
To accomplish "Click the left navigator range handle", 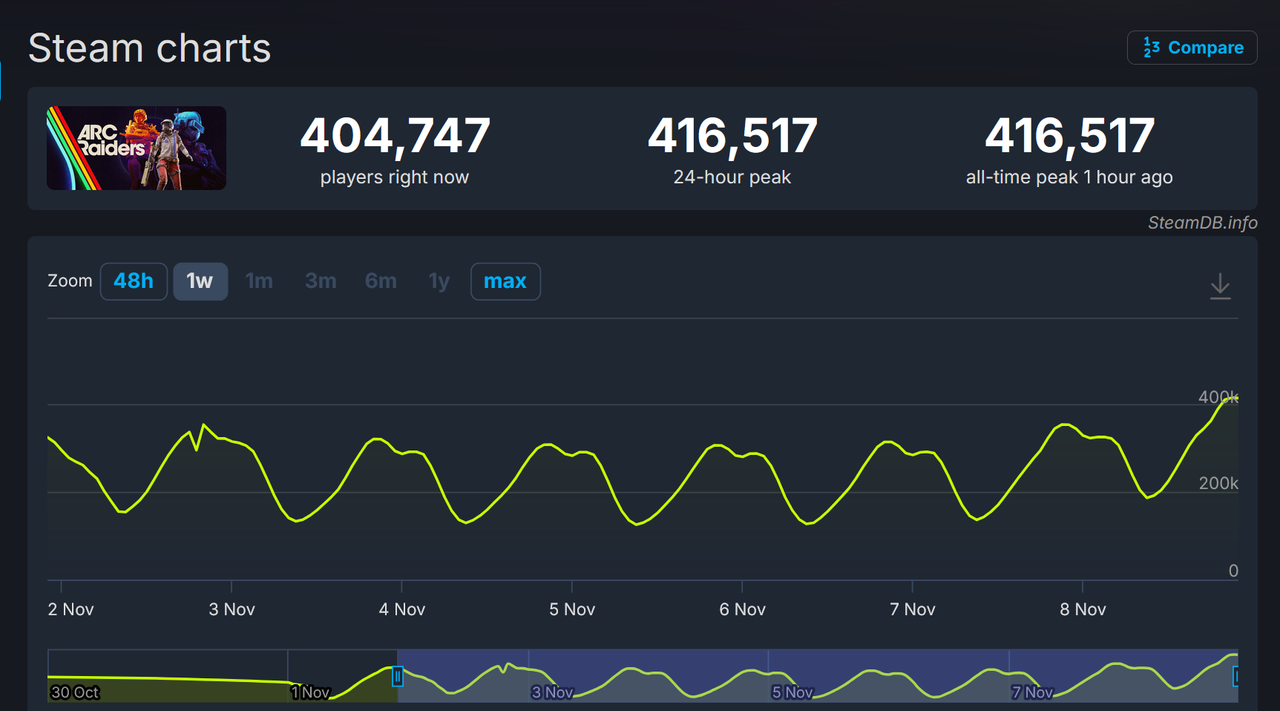I will click(397, 677).
